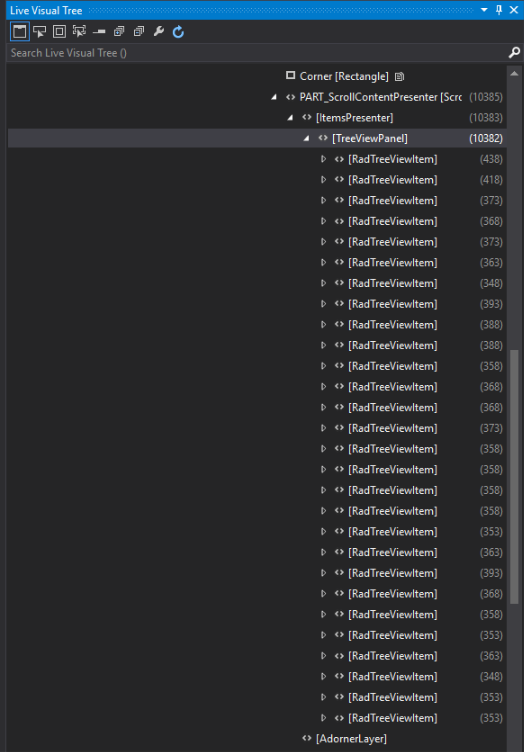Click the descendant count (10382)
524x752 pixels.
tap(486, 138)
